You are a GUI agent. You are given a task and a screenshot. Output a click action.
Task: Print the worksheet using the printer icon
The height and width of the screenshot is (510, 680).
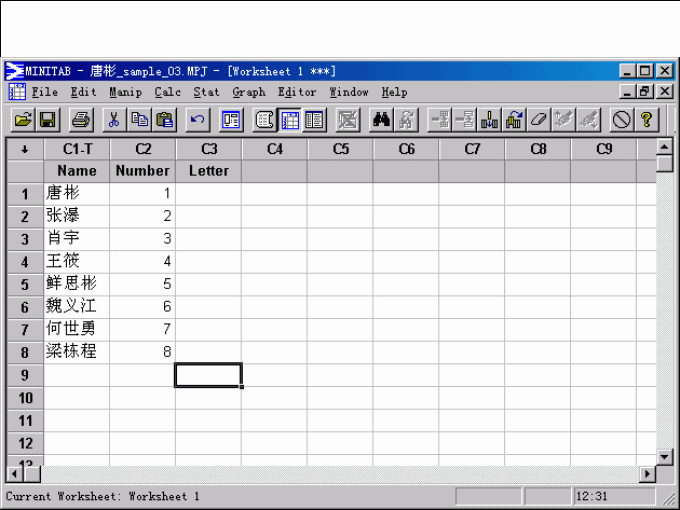pyautogui.click(x=82, y=120)
